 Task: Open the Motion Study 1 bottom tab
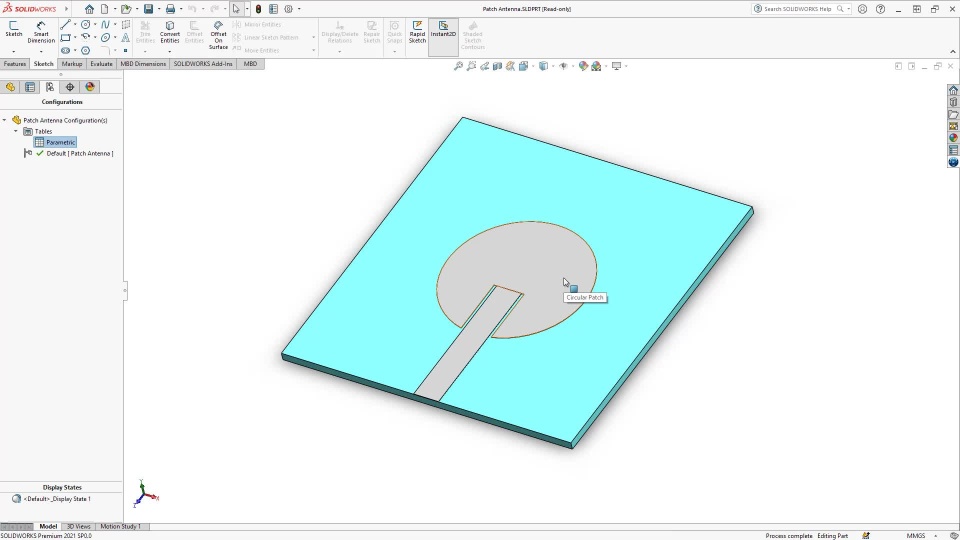tap(120, 527)
